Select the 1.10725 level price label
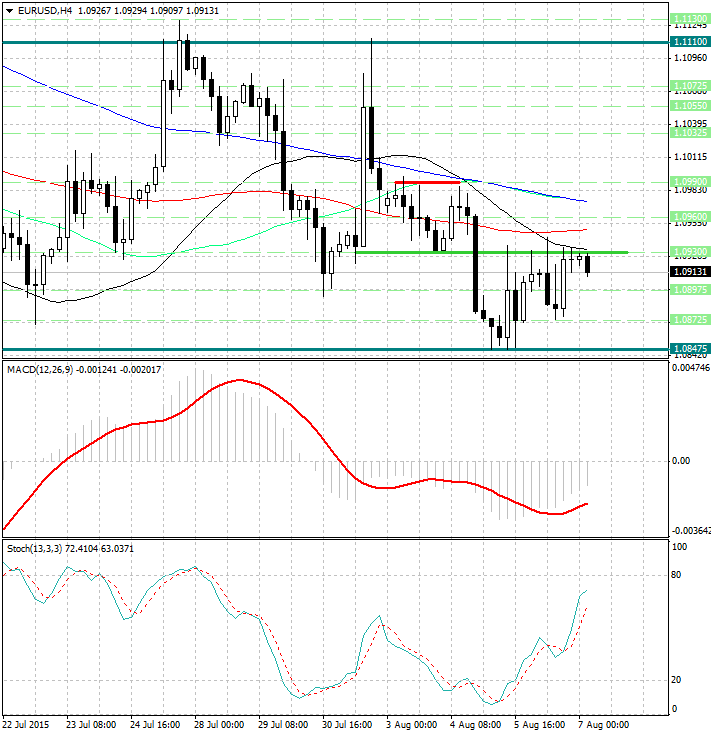The width and height of the screenshot is (711, 733). 690,86
